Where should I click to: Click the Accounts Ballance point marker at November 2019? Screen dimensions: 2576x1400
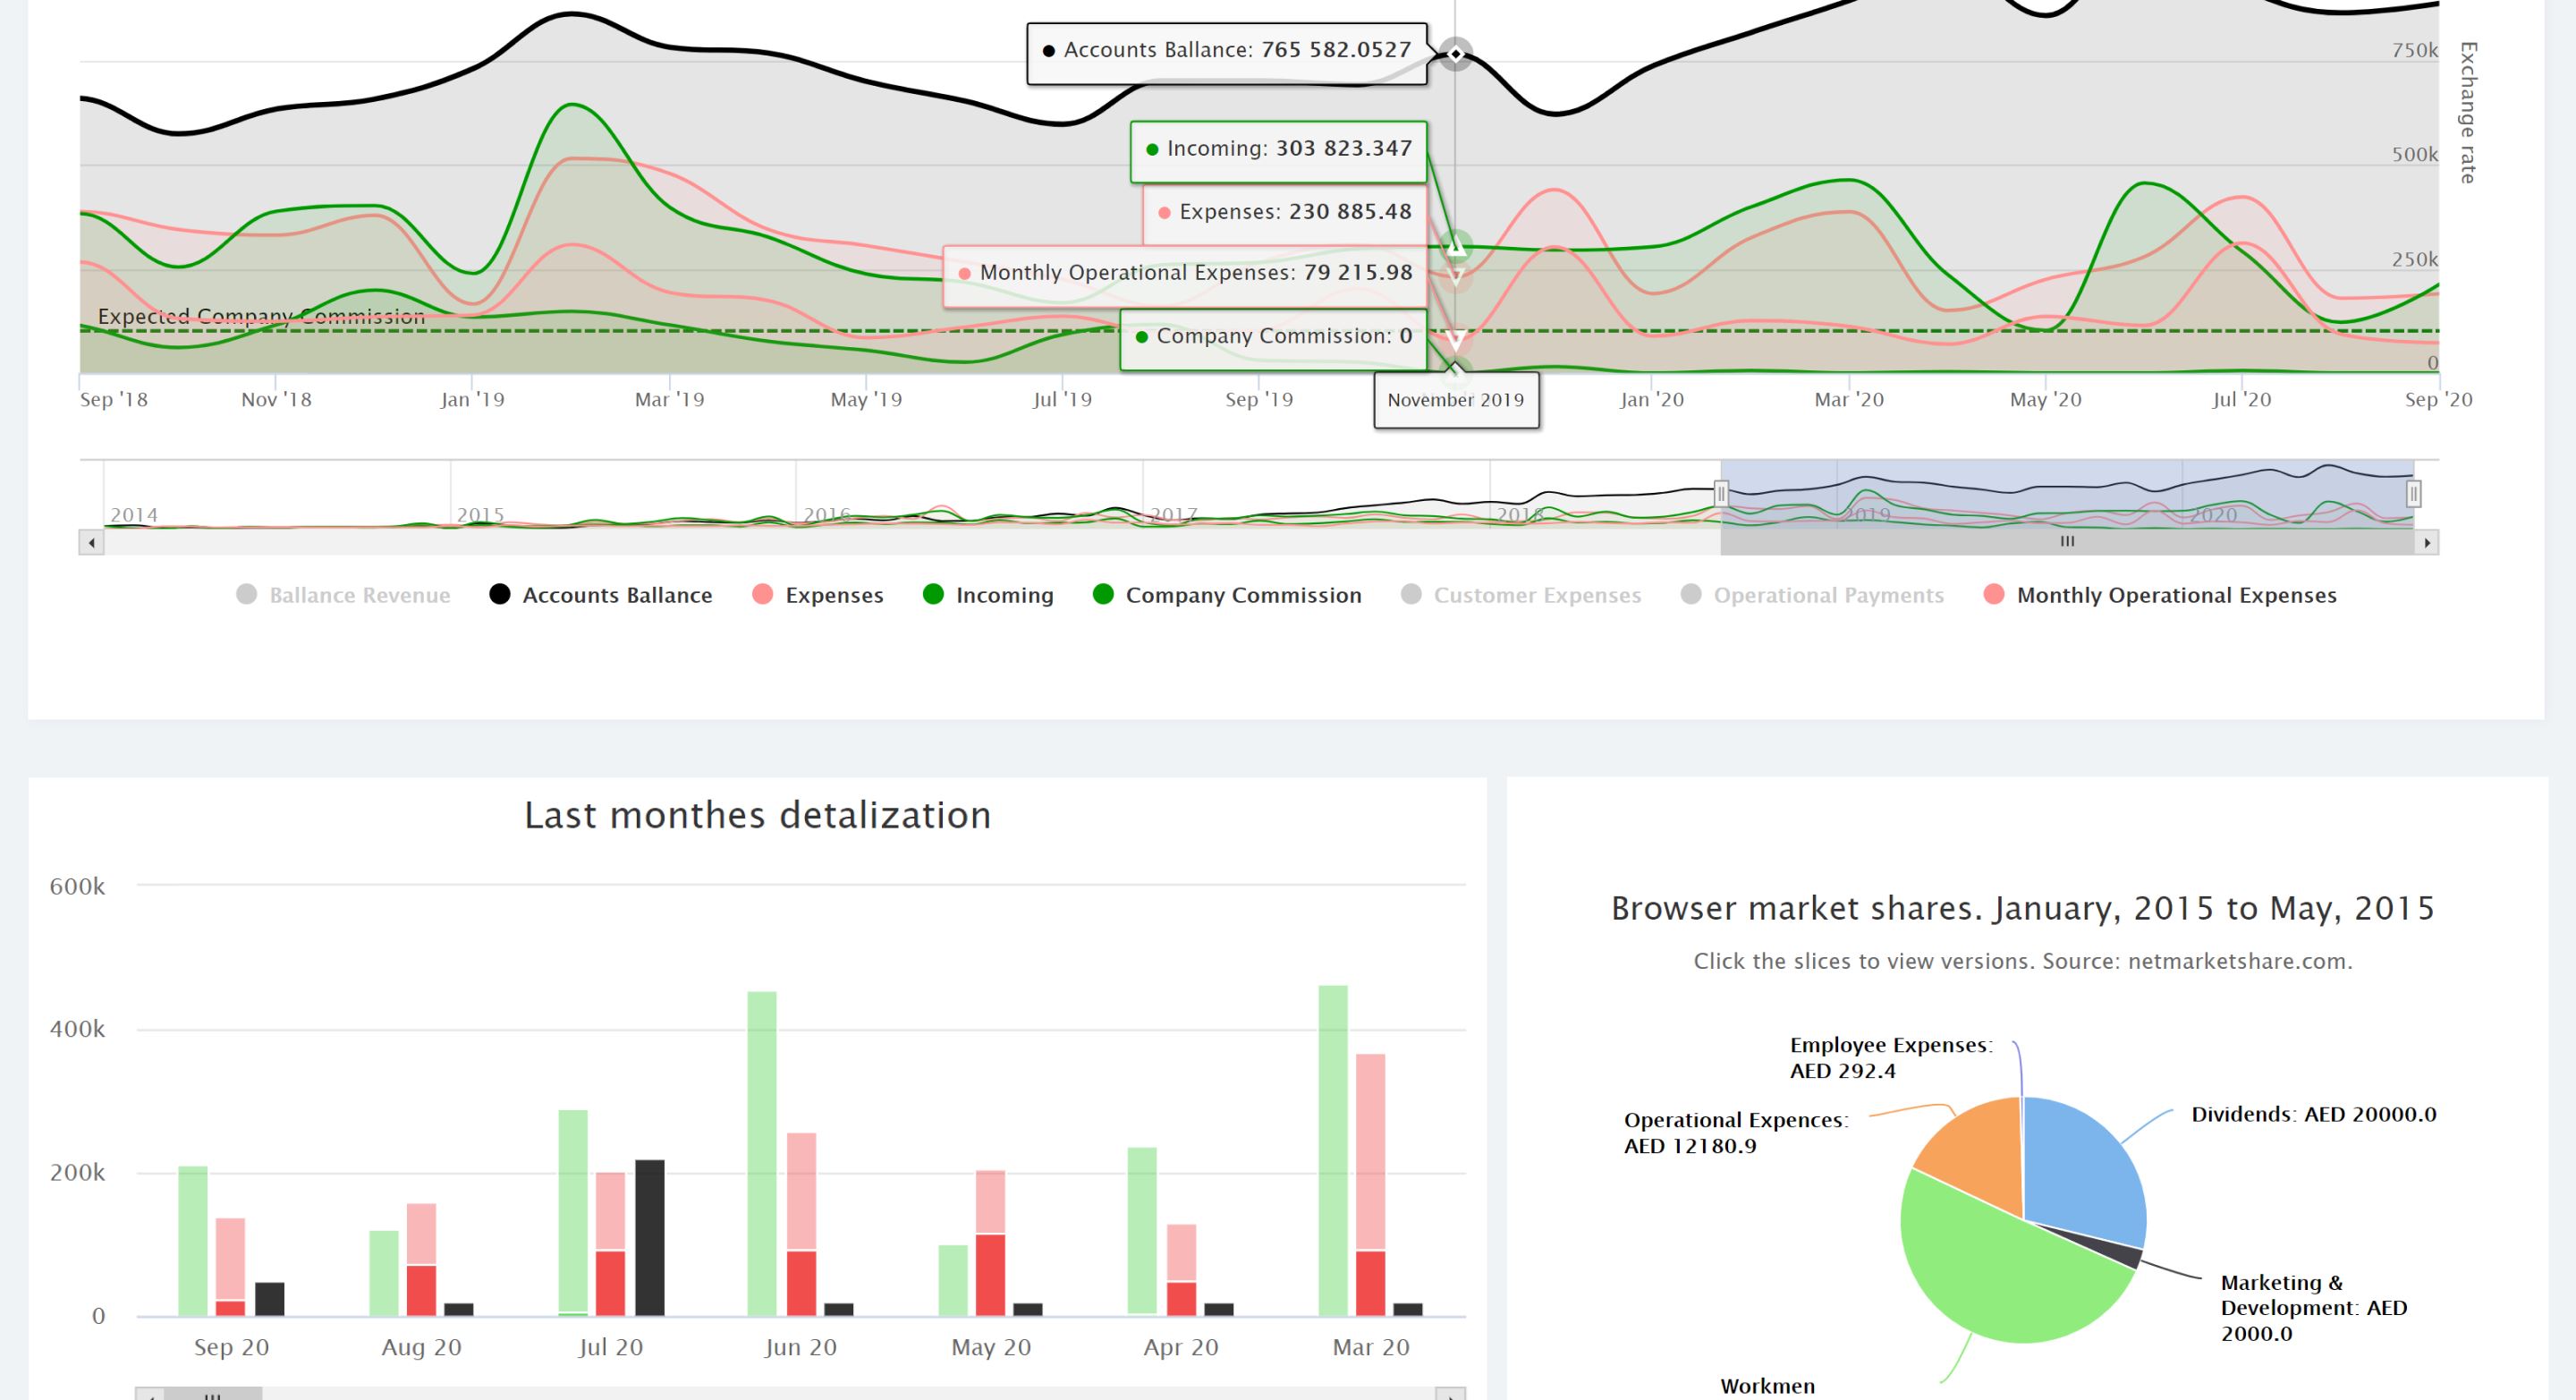click(x=1456, y=53)
